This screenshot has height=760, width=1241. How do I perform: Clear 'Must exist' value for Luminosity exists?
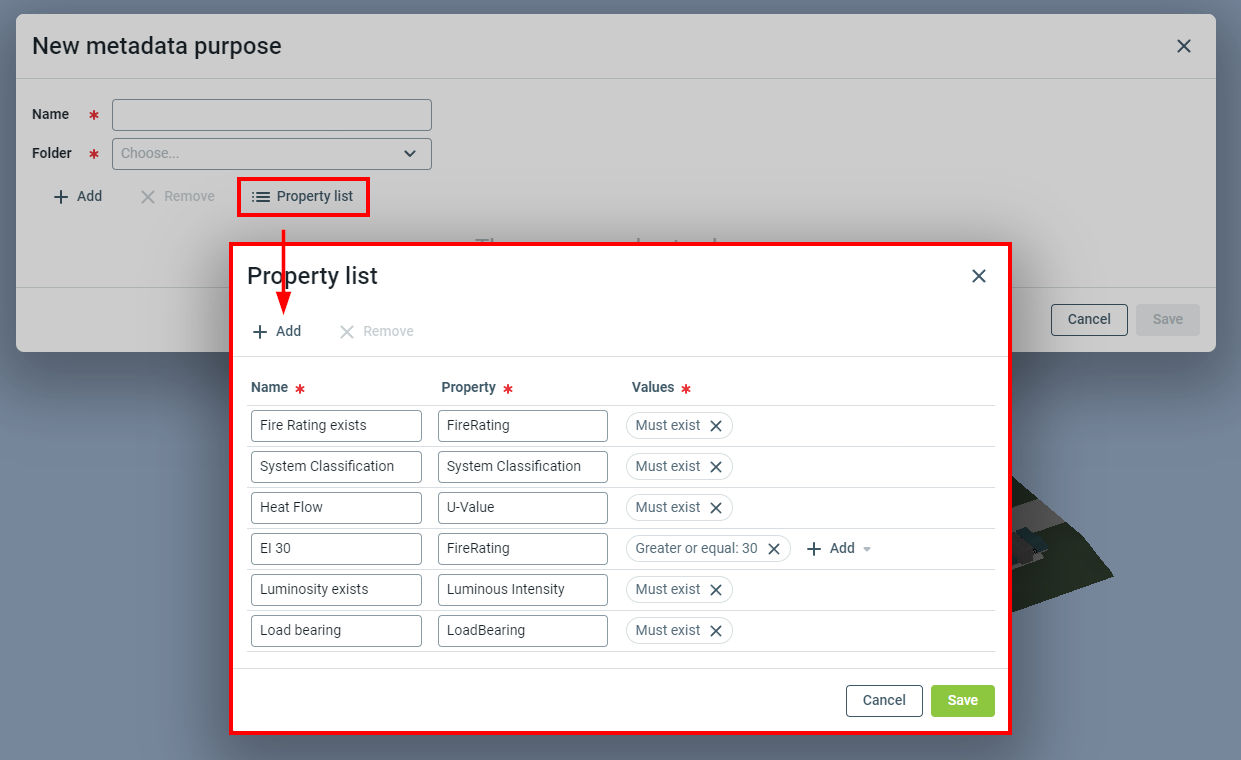pyautogui.click(x=716, y=590)
